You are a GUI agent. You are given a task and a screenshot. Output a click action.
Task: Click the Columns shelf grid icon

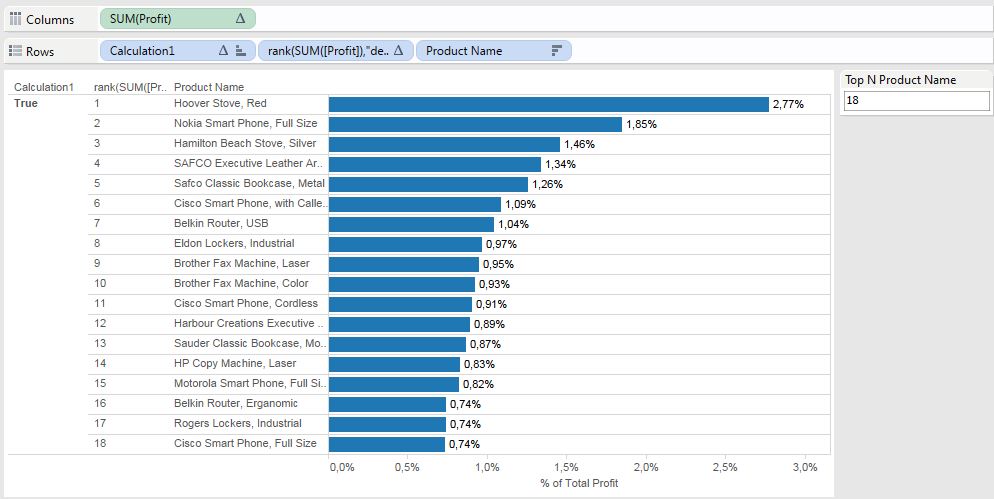pyautogui.click(x=15, y=19)
